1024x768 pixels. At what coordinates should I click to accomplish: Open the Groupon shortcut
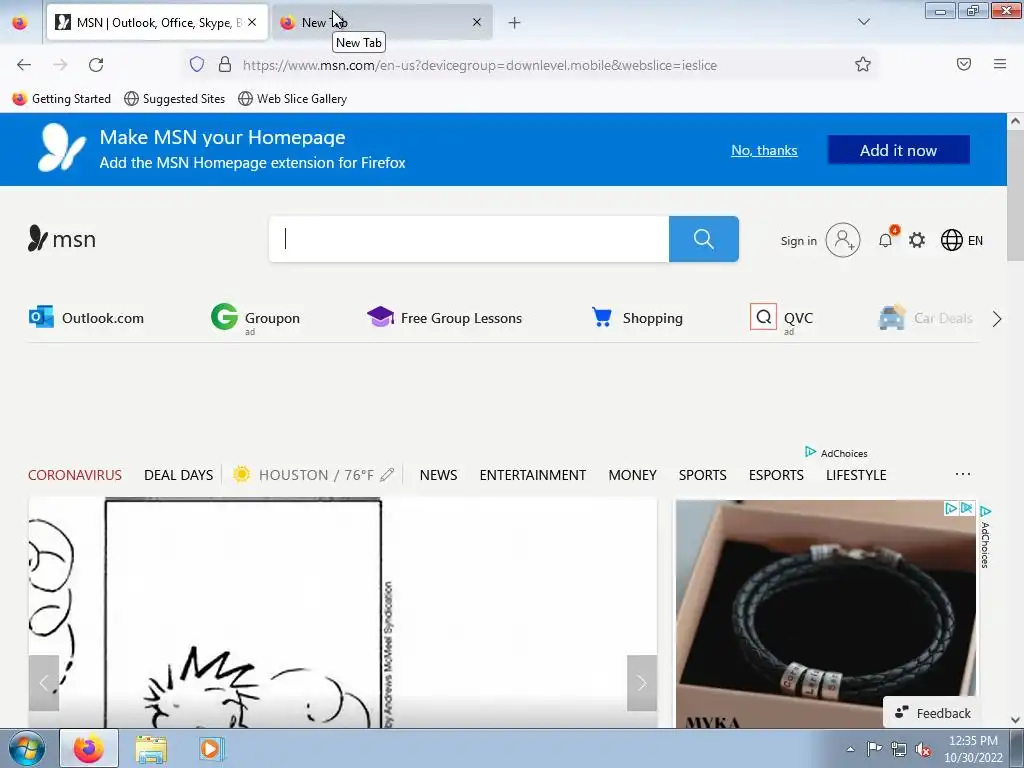(255, 318)
